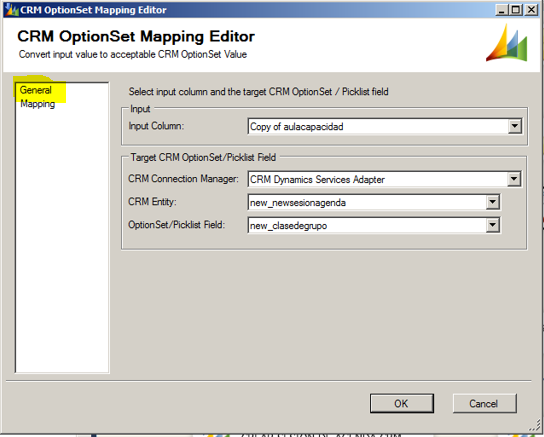
Task: Open the Mapping page in the left list
Action: 37,104
